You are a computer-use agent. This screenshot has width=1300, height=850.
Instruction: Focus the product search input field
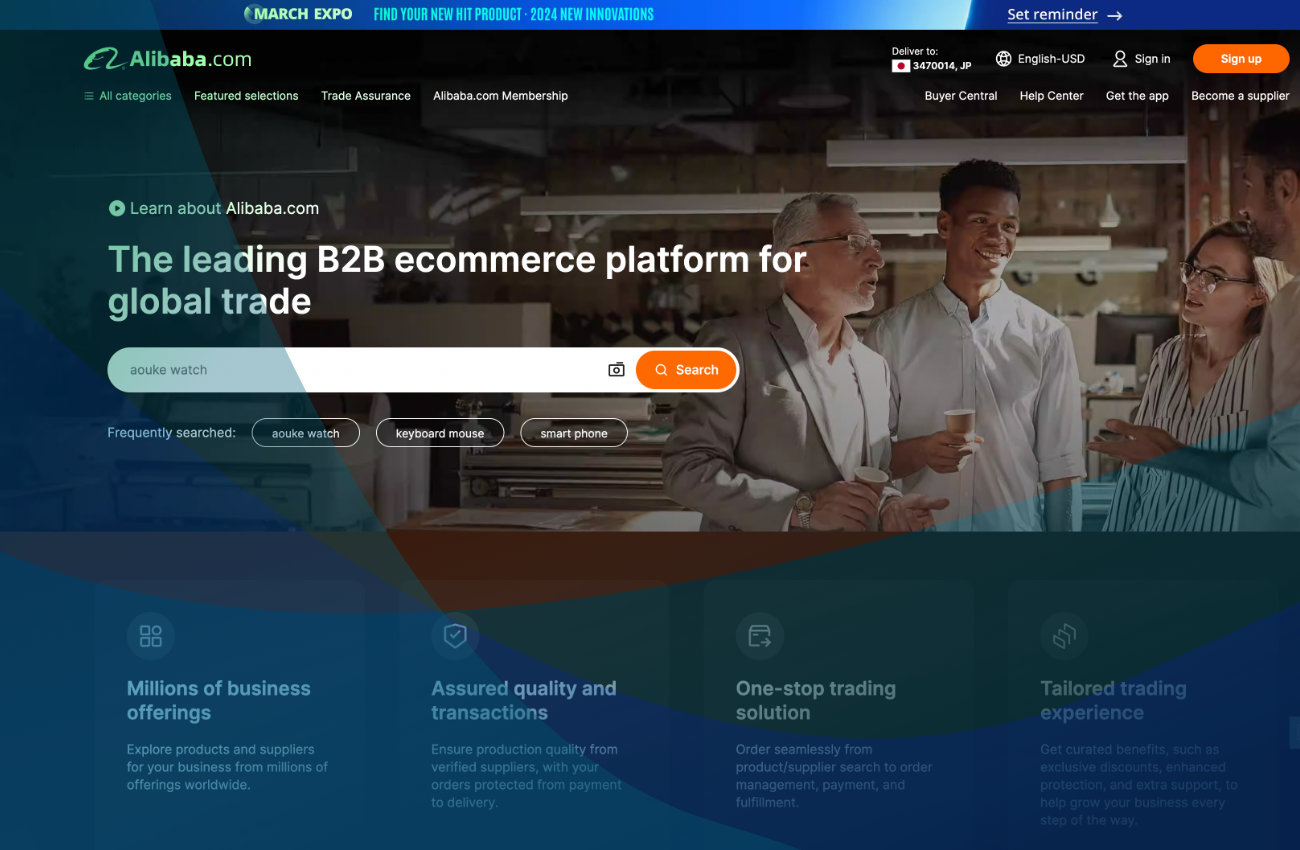click(360, 370)
